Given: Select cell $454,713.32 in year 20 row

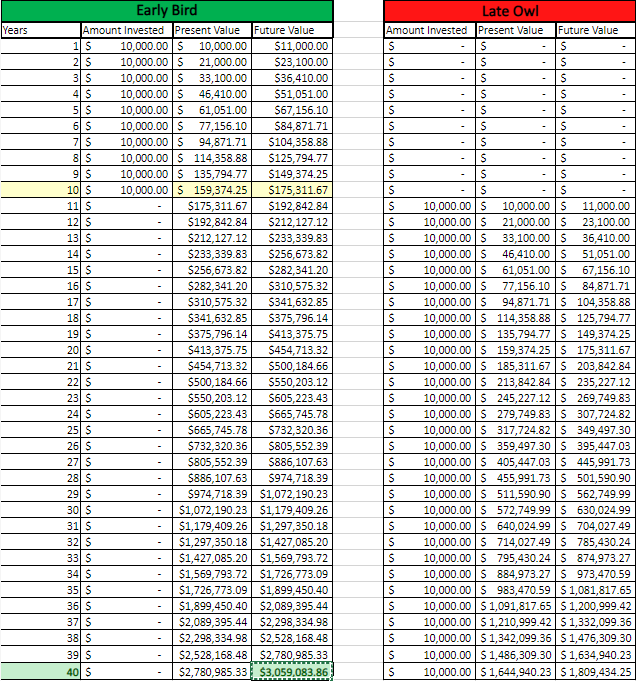Looking at the screenshot, I should 292,350.
